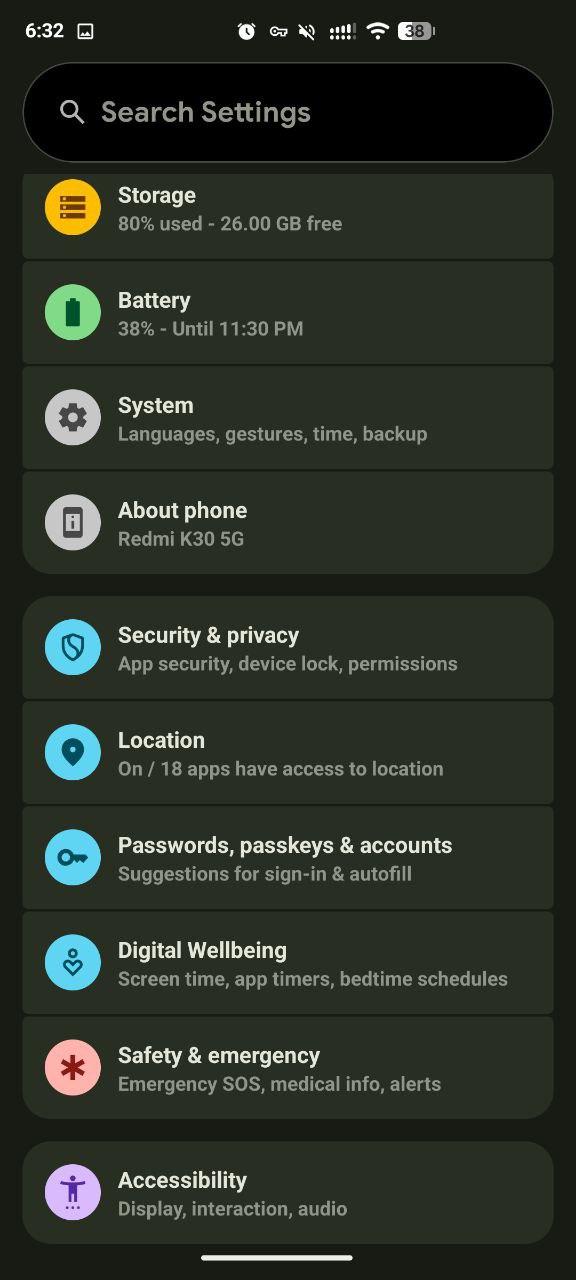Tap the About phone info icon
The image size is (576, 1280).
point(73,522)
